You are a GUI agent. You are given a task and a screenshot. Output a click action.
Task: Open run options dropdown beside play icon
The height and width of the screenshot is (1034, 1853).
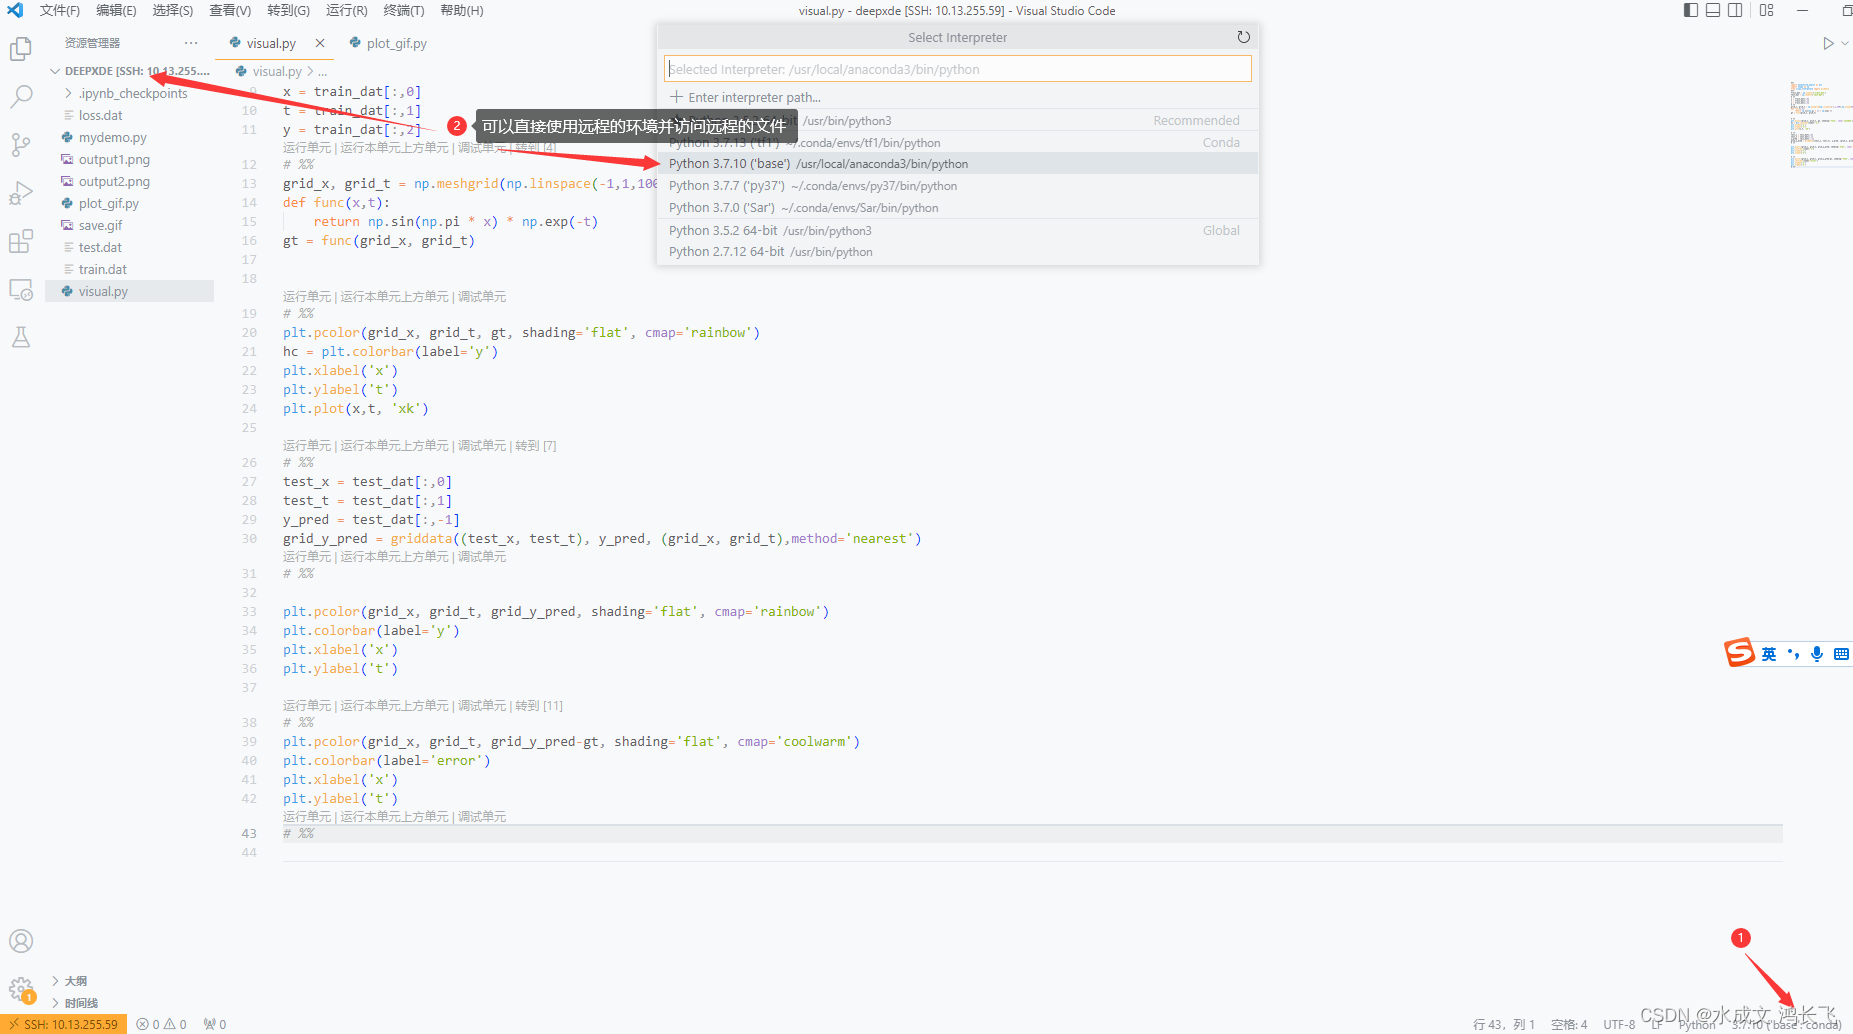point(1845,43)
